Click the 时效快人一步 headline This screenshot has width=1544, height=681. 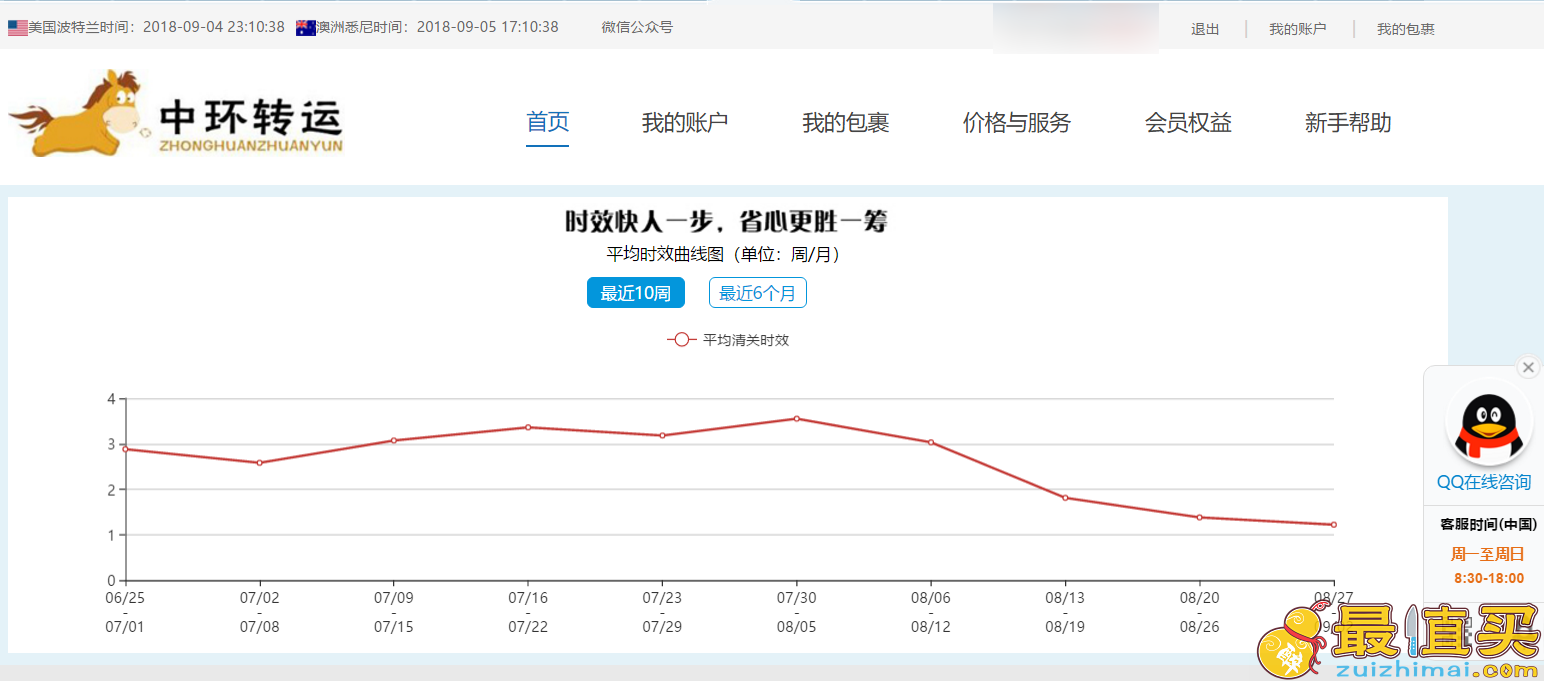coord(726,221)
